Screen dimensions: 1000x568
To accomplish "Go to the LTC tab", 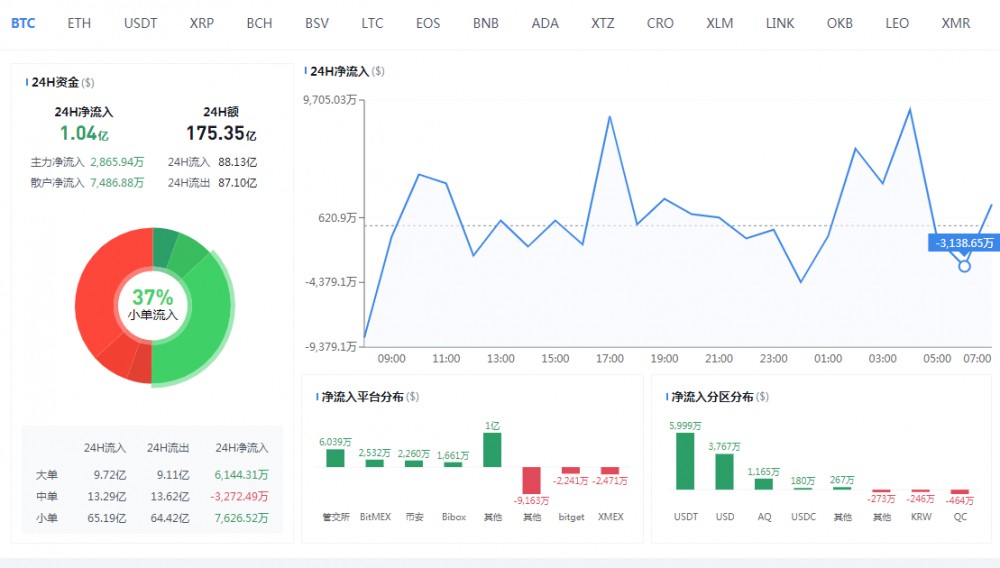I will (372, 23).
